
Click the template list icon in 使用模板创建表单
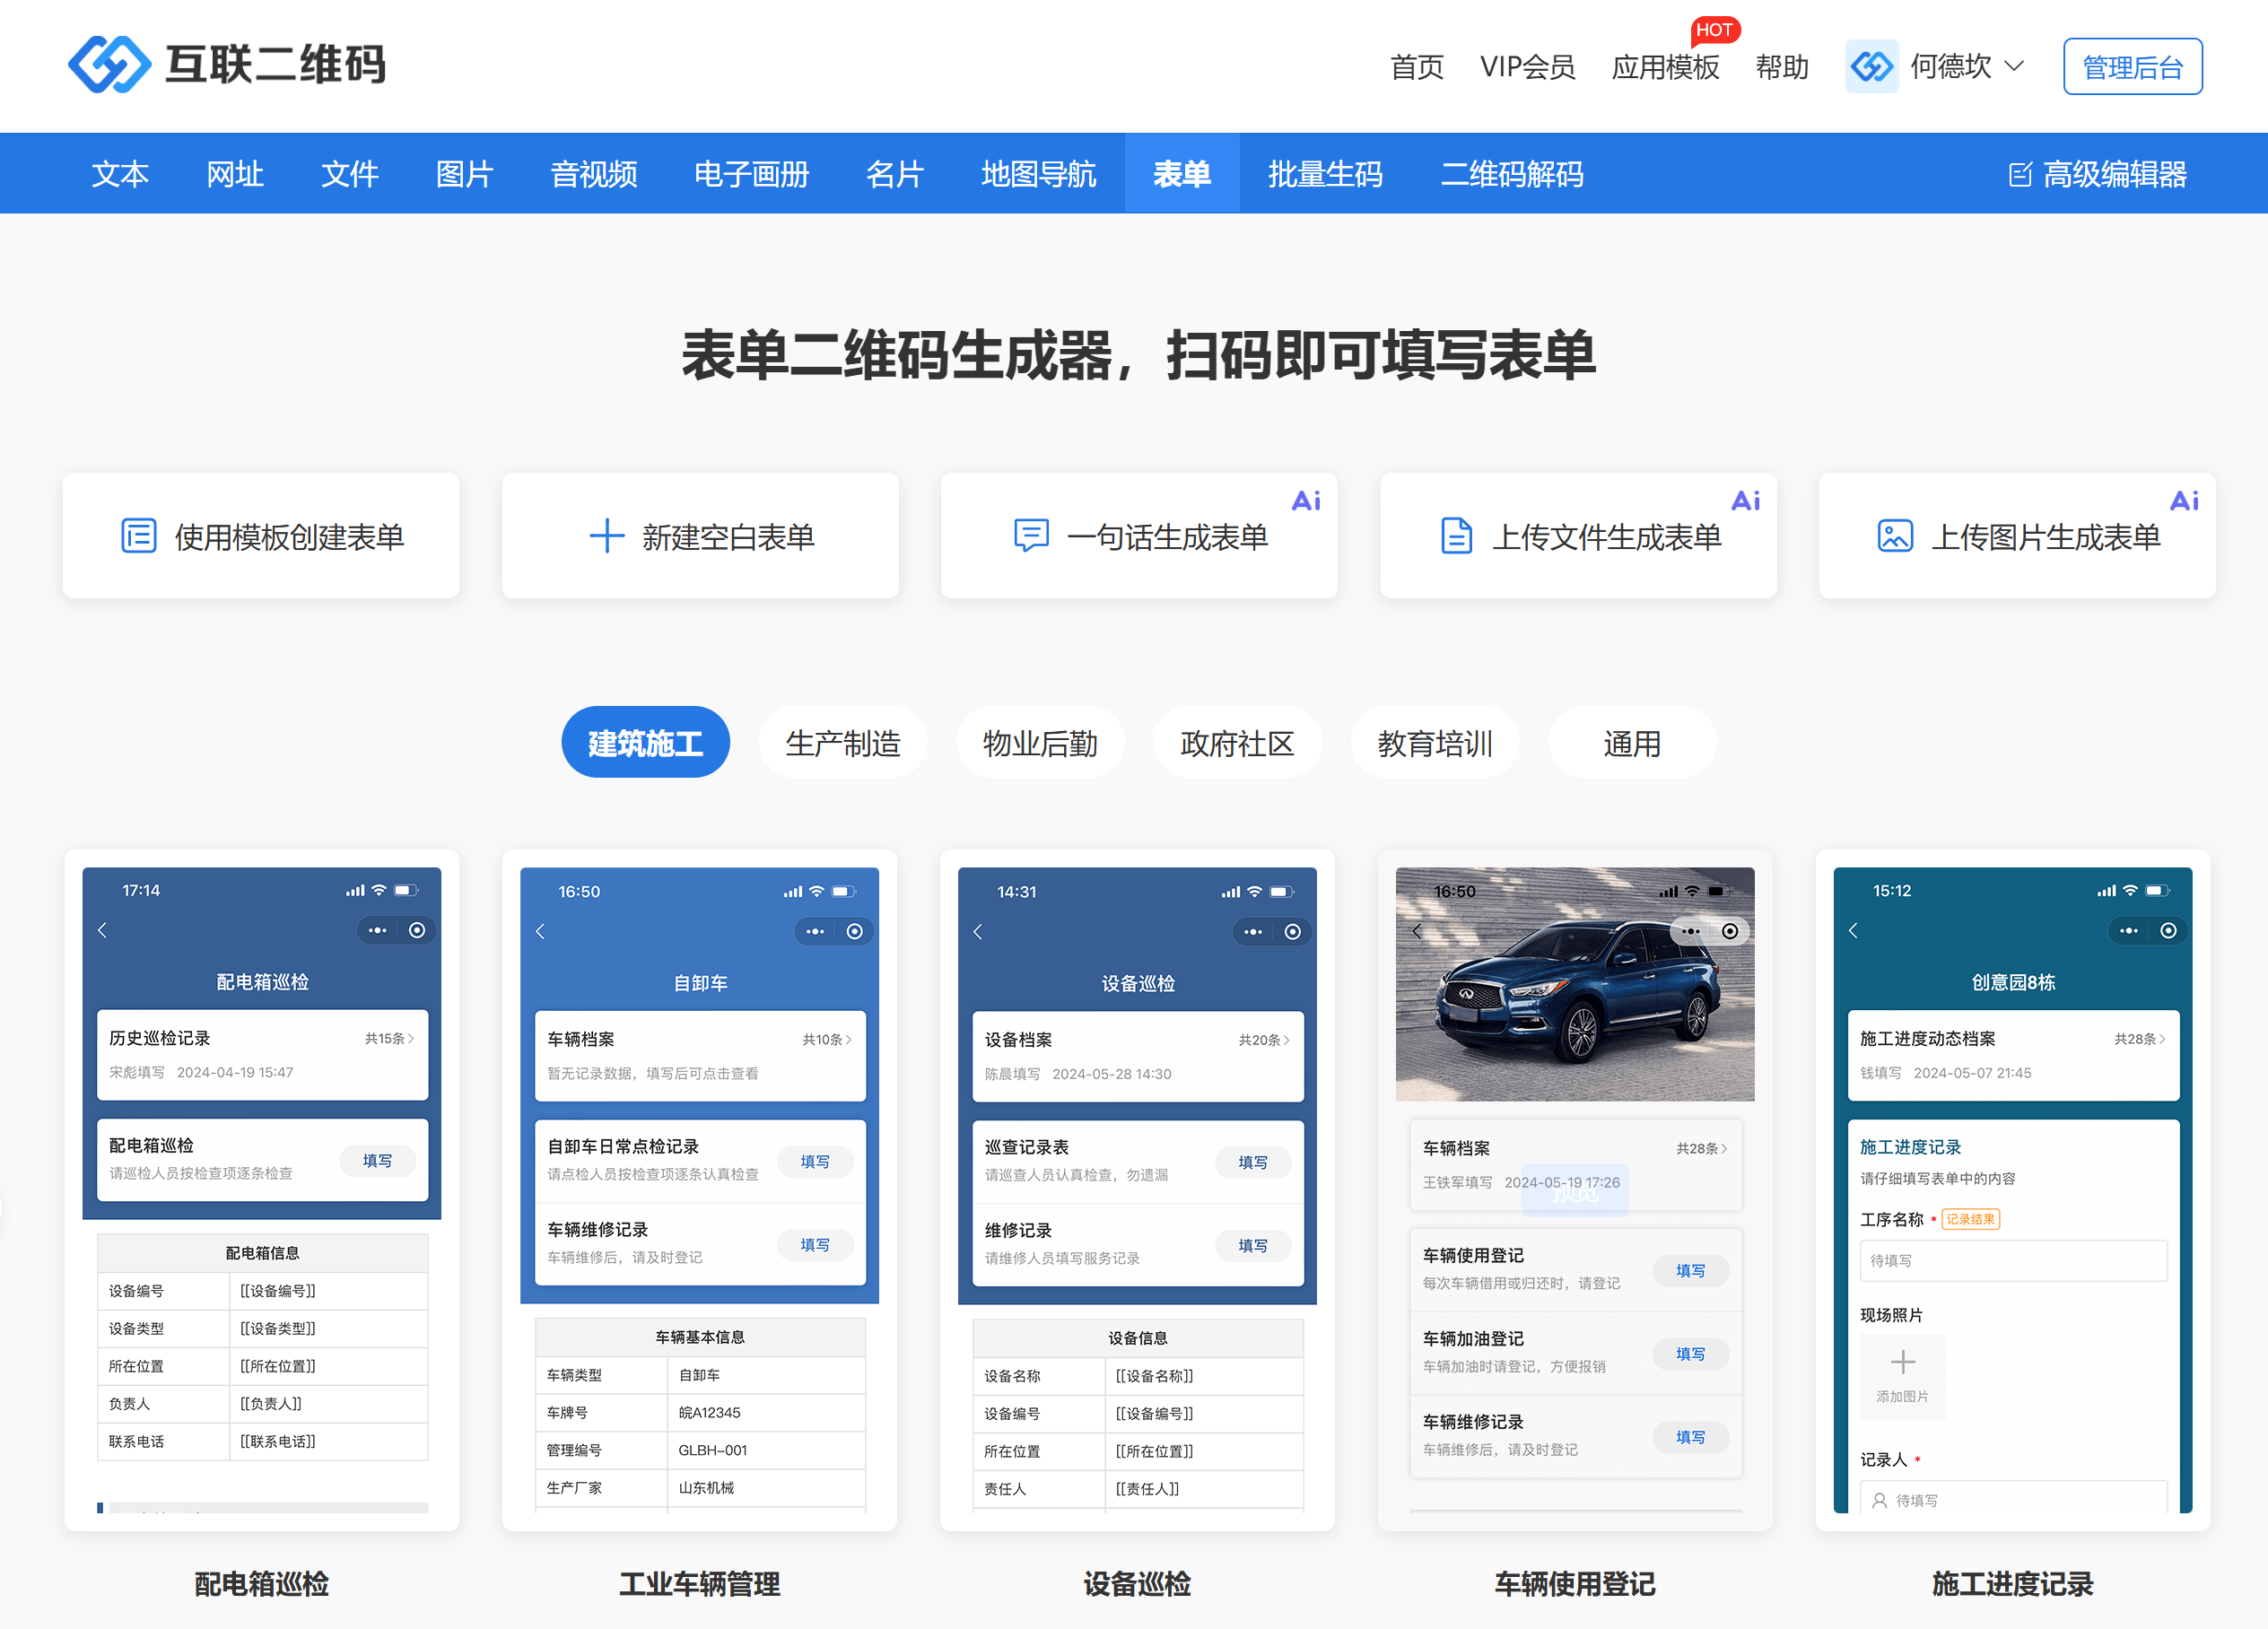pyautogui.click(x=138, y=536)
